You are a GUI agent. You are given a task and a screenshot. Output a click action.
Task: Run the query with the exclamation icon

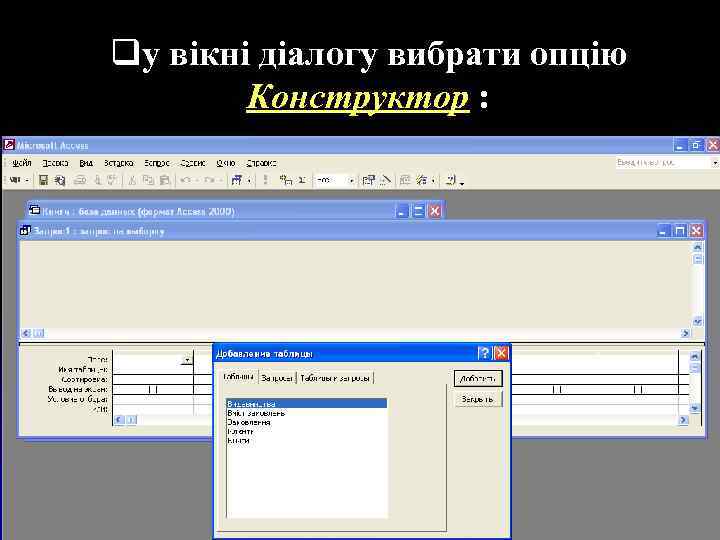click(265, 180)
